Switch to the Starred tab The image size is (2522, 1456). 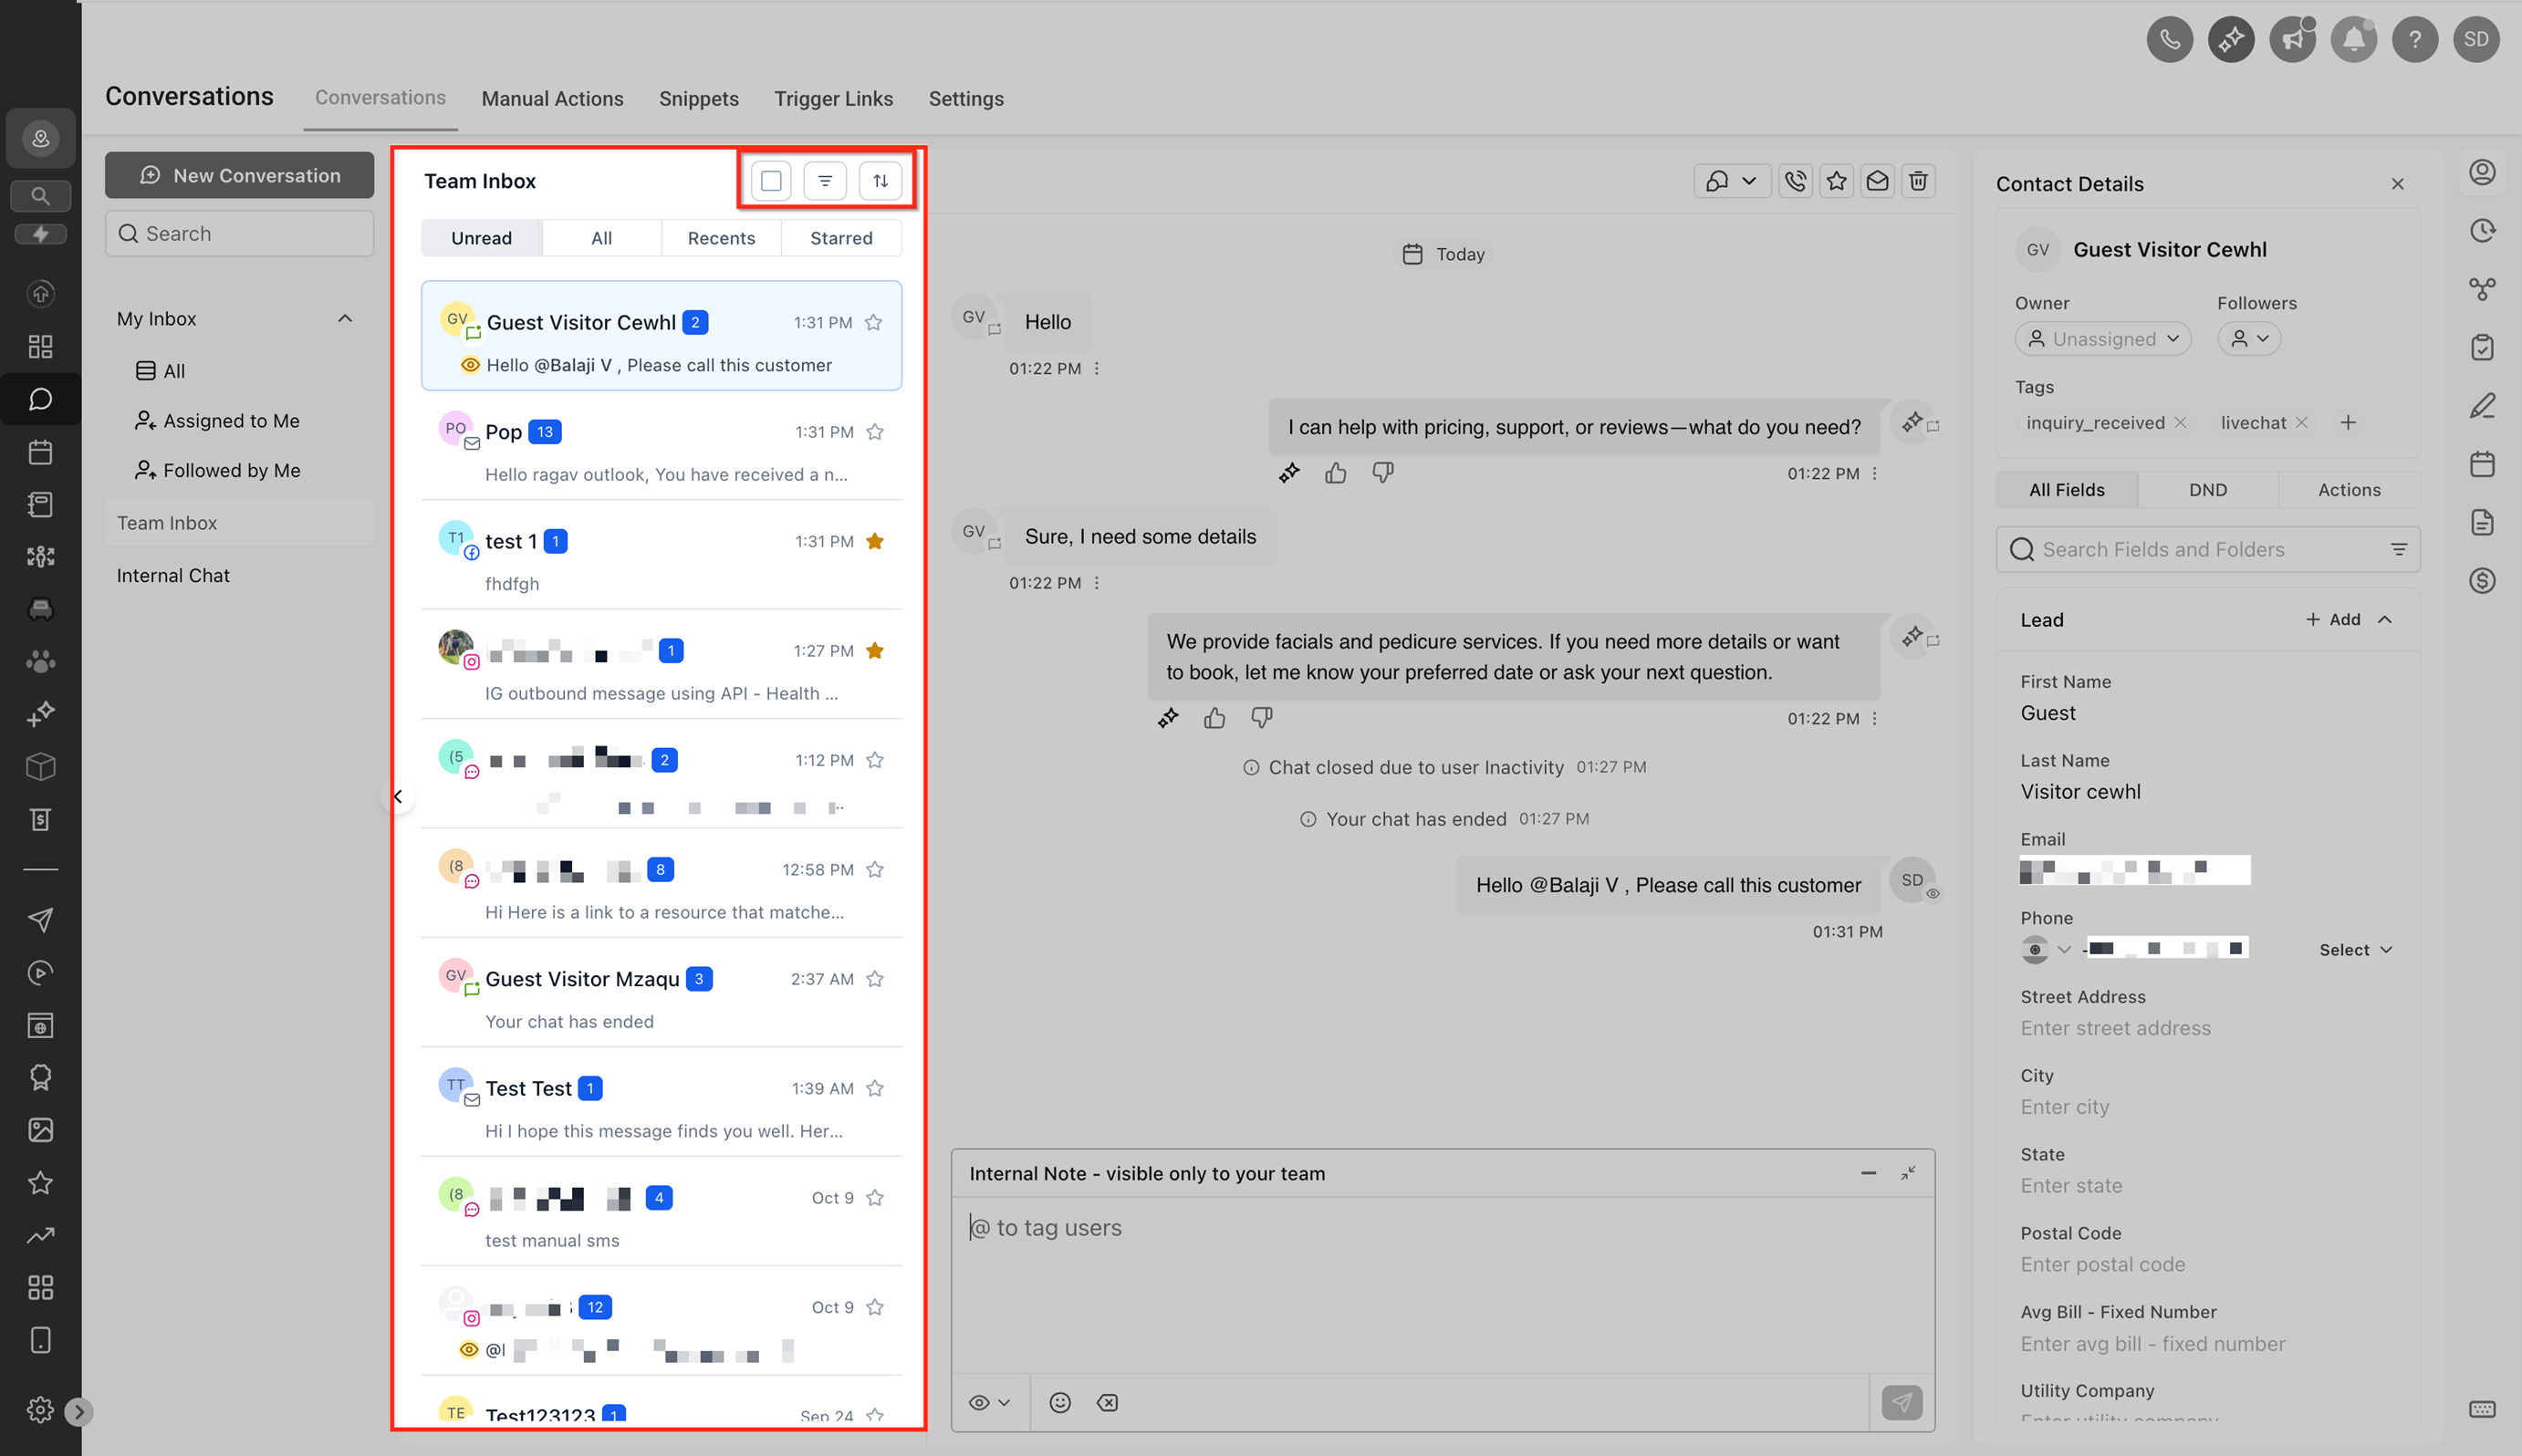pyautogui.click(x=841, y=238)
